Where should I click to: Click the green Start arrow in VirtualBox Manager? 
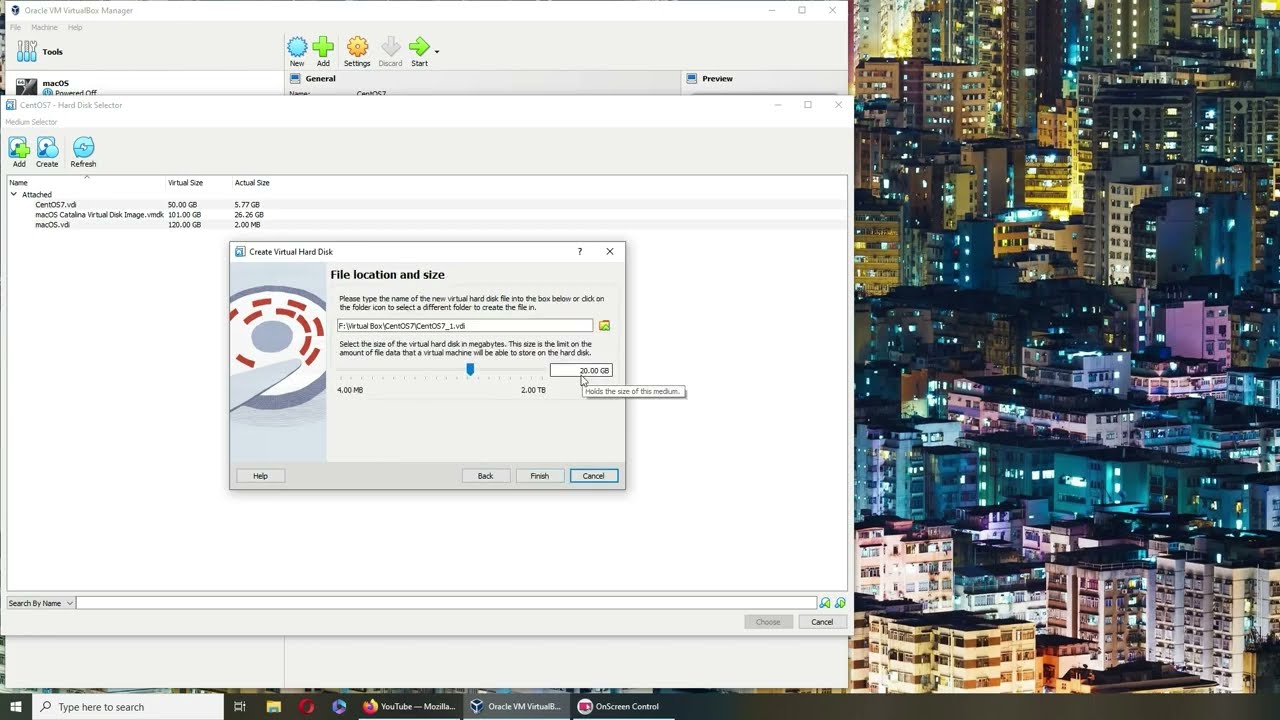[419, 47]
